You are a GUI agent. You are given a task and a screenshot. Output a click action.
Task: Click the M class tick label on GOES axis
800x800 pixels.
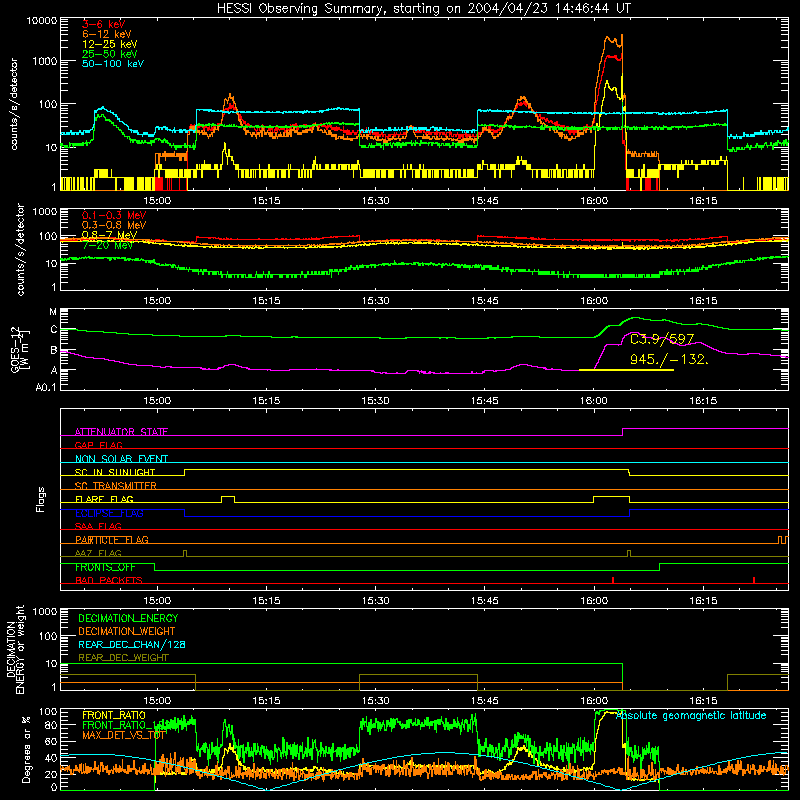click(x=53, y=312)
